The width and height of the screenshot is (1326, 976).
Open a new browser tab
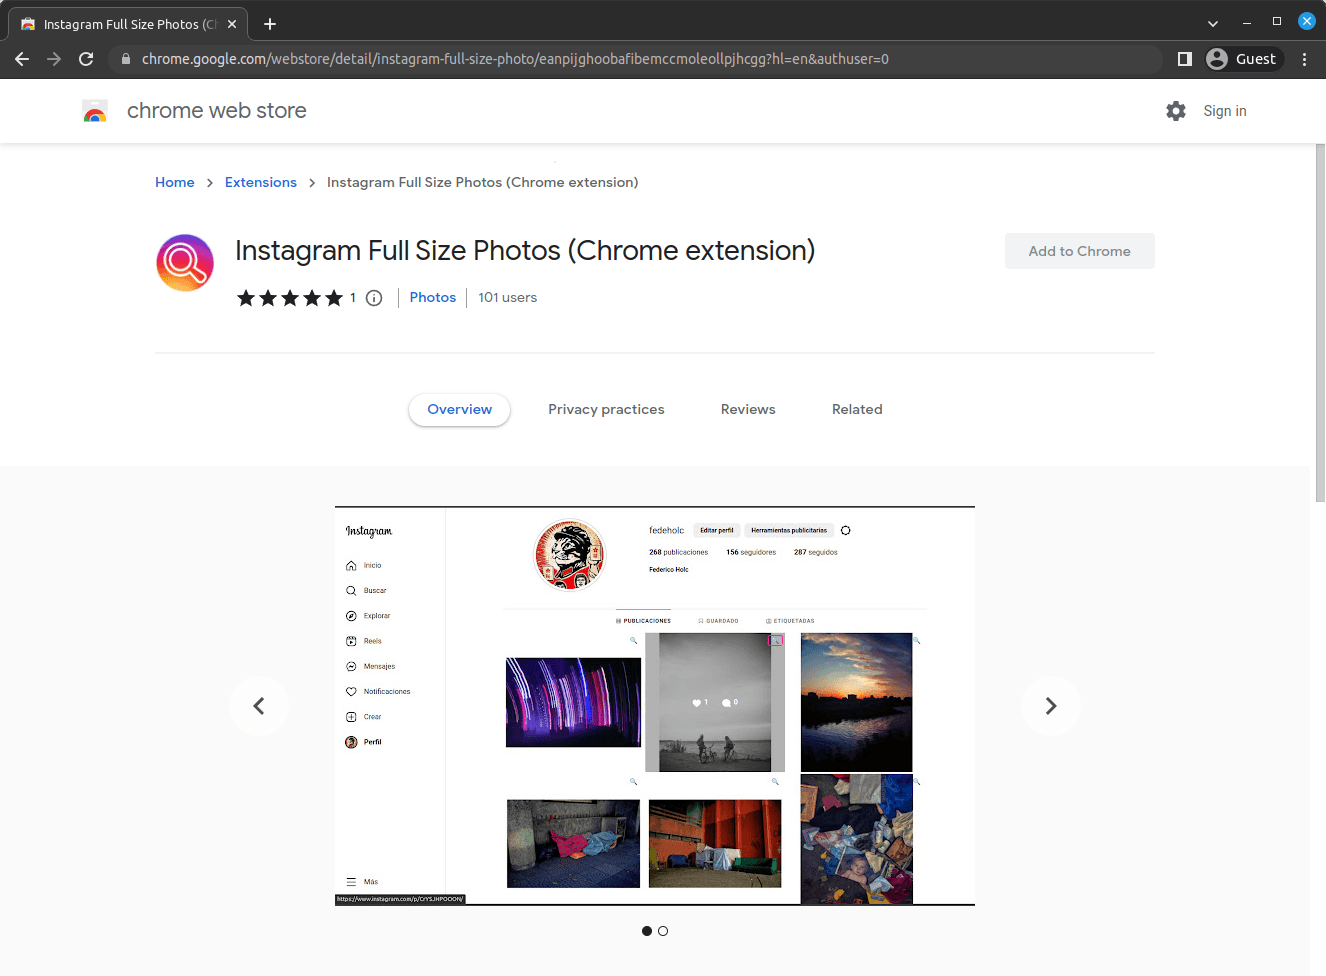[x=270, y=24]
